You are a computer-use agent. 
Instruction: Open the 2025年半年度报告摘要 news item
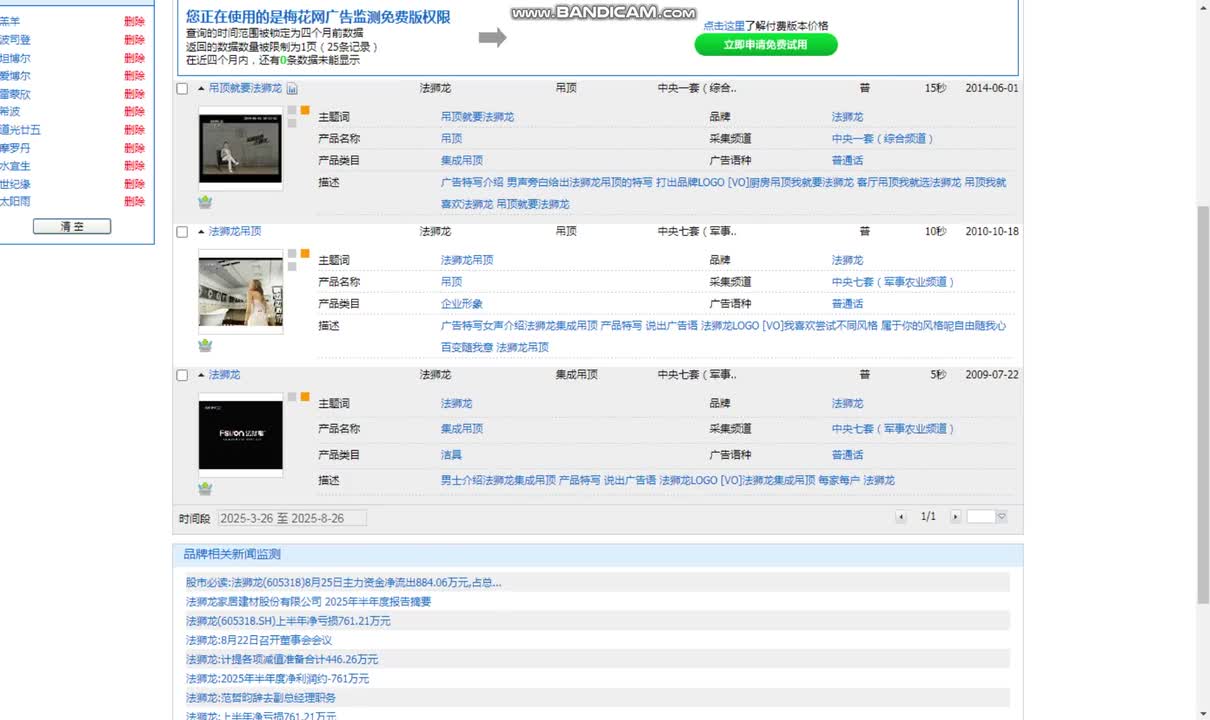point(308,602)
